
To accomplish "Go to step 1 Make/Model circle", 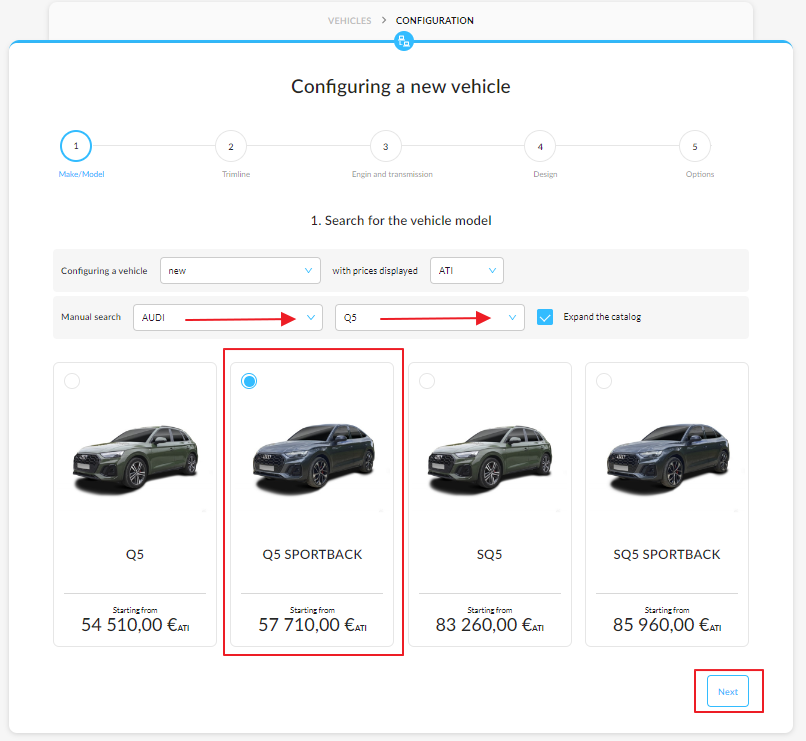I will click(76, 146).
